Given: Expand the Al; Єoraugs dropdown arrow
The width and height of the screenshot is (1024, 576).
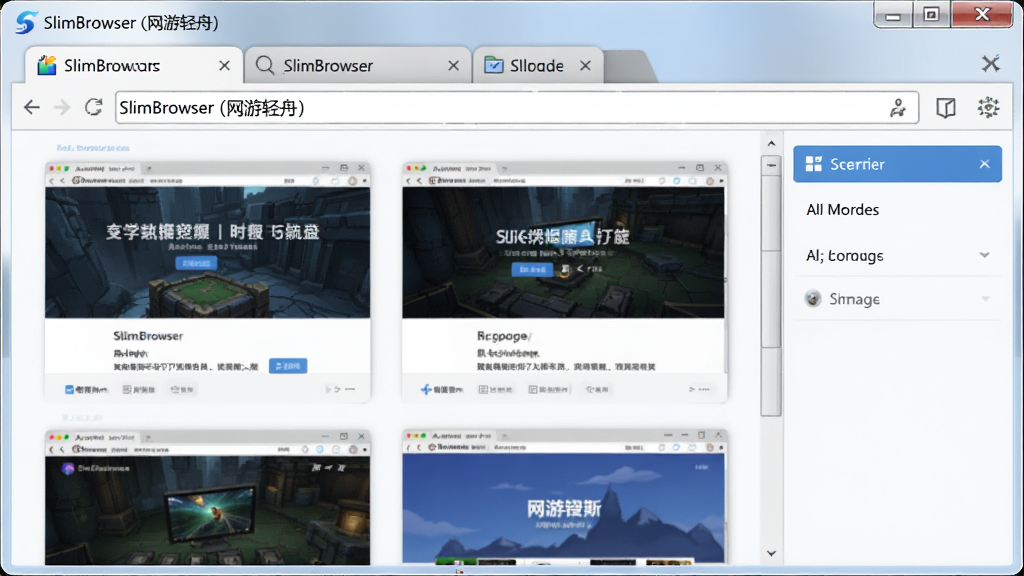Looking at the screenshot, I should pos(985,255).
